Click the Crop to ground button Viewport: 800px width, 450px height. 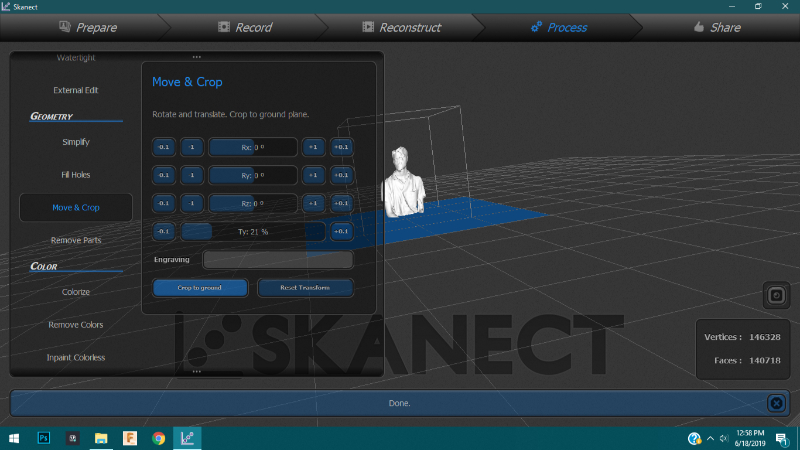(200, 288)
